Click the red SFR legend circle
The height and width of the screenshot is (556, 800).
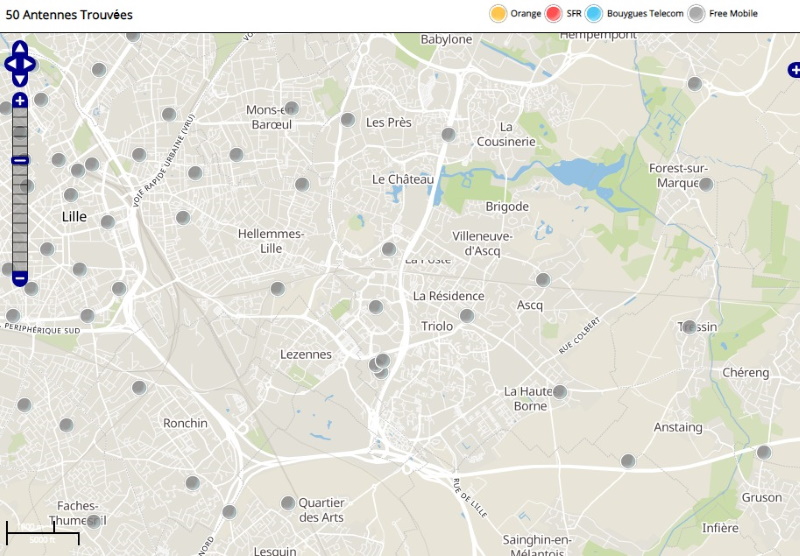[553, 13]
